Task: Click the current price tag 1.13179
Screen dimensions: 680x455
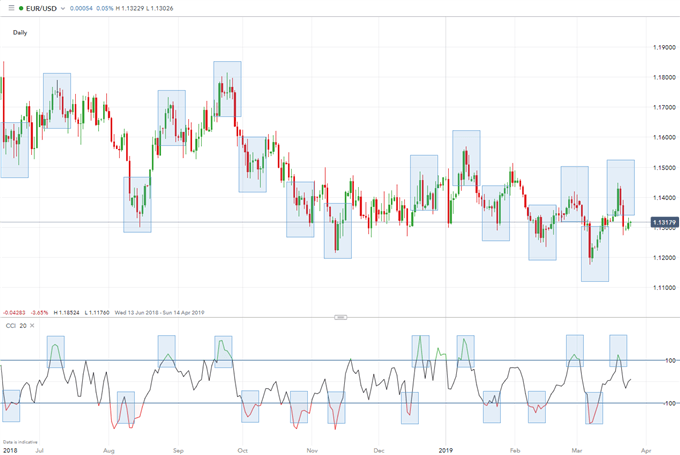Action: (x=664, y=223)
